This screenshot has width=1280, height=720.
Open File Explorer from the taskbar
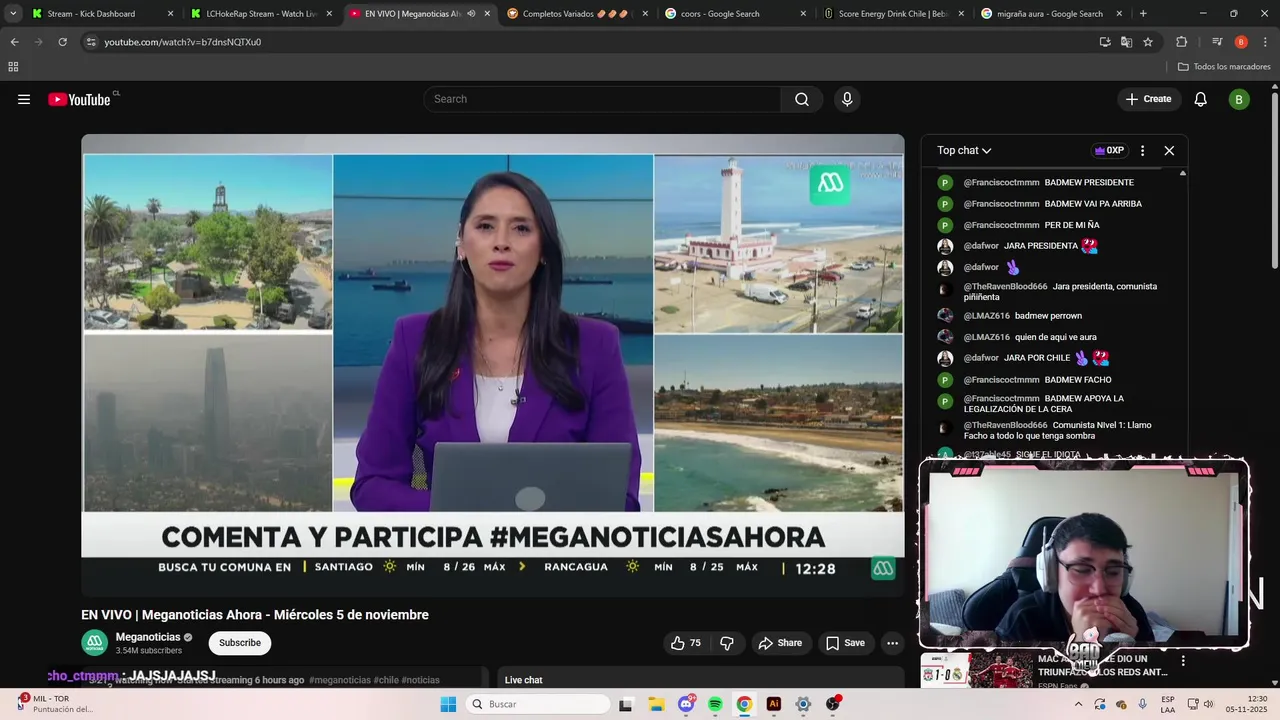[x=655, y=704]
